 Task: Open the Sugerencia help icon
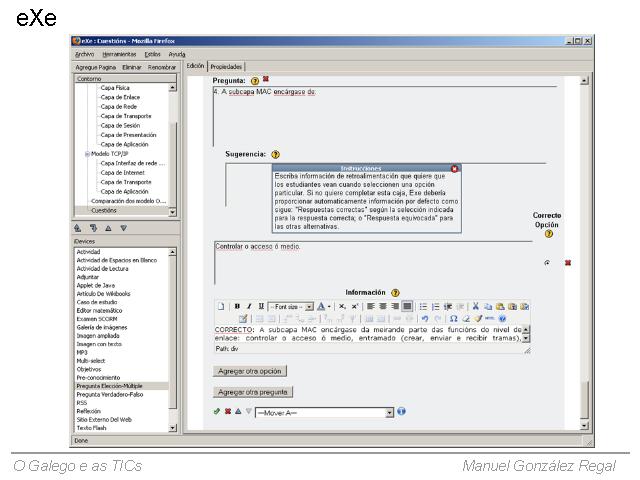(275, 154)
